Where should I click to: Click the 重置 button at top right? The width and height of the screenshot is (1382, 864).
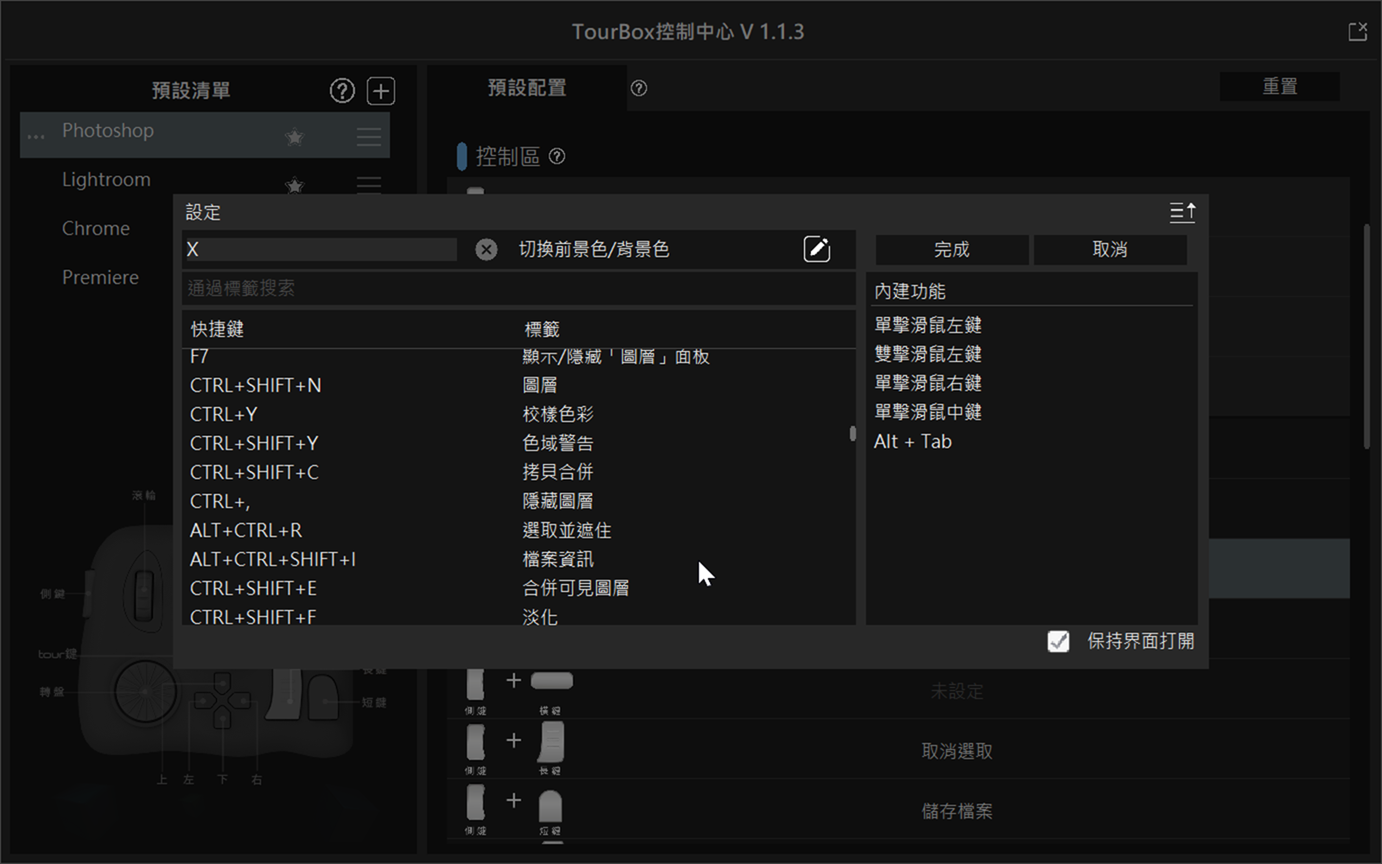[1280, 86]
